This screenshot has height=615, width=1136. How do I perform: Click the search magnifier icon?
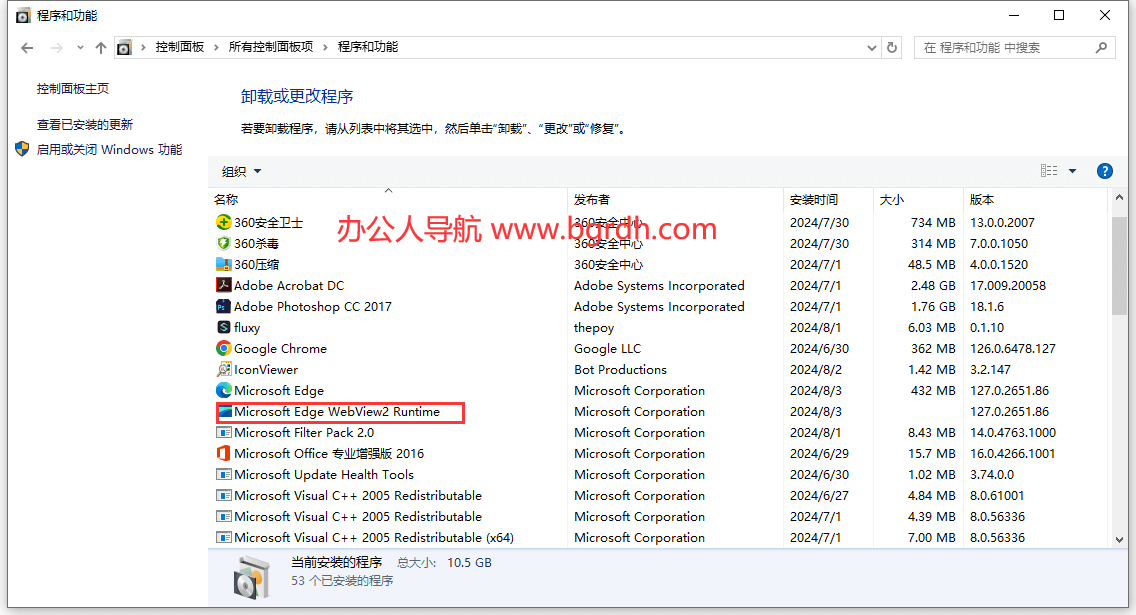1099,47
